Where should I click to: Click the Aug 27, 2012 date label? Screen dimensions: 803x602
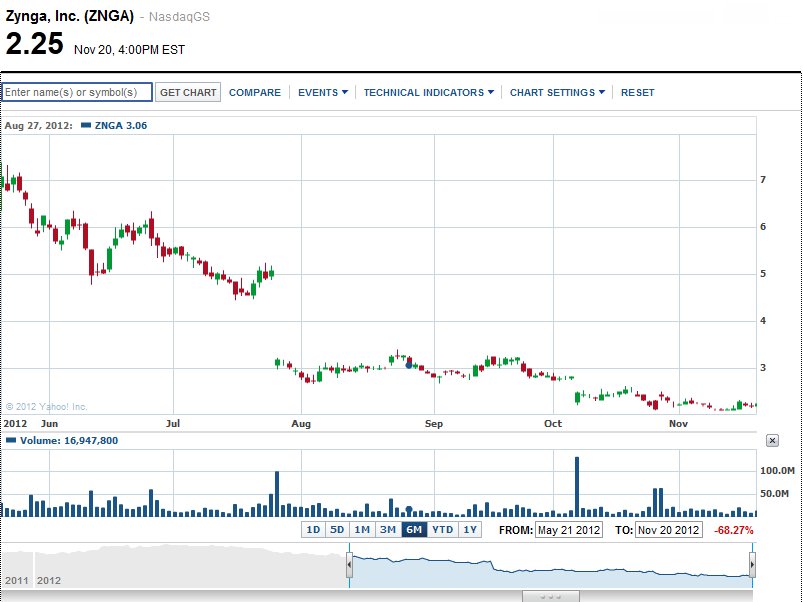(38, 125)
